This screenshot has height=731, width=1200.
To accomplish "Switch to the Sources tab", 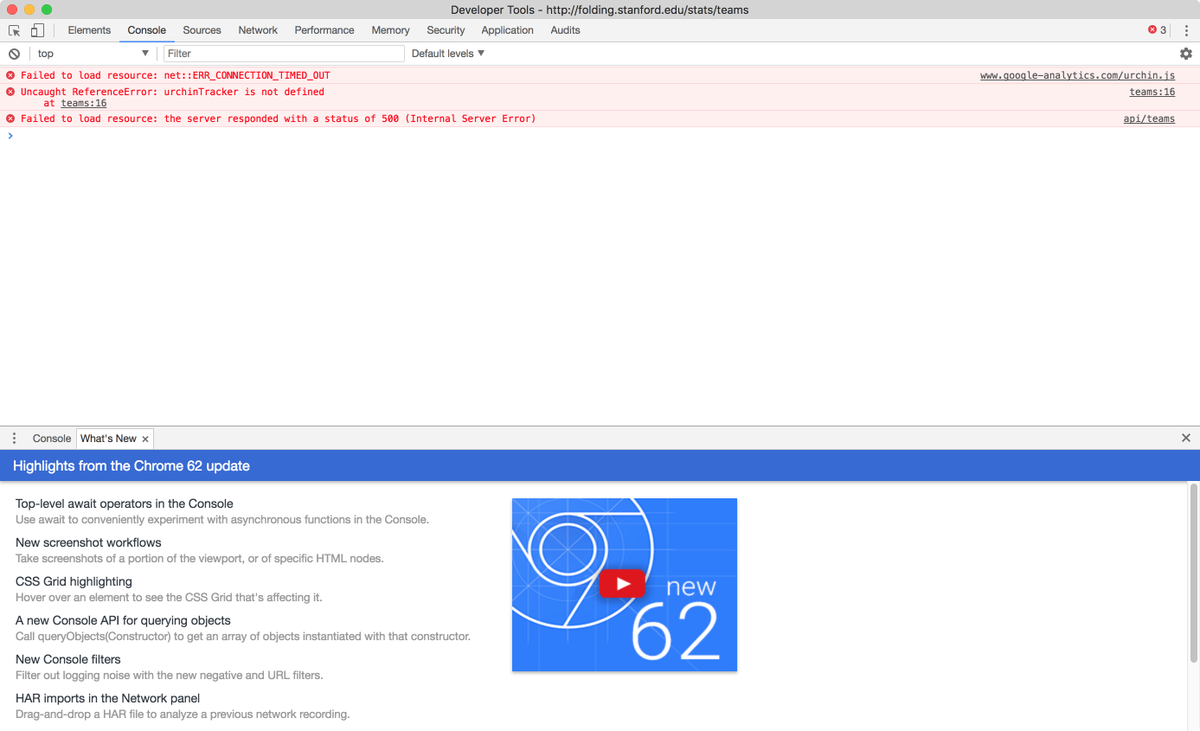I will (202, 30).
